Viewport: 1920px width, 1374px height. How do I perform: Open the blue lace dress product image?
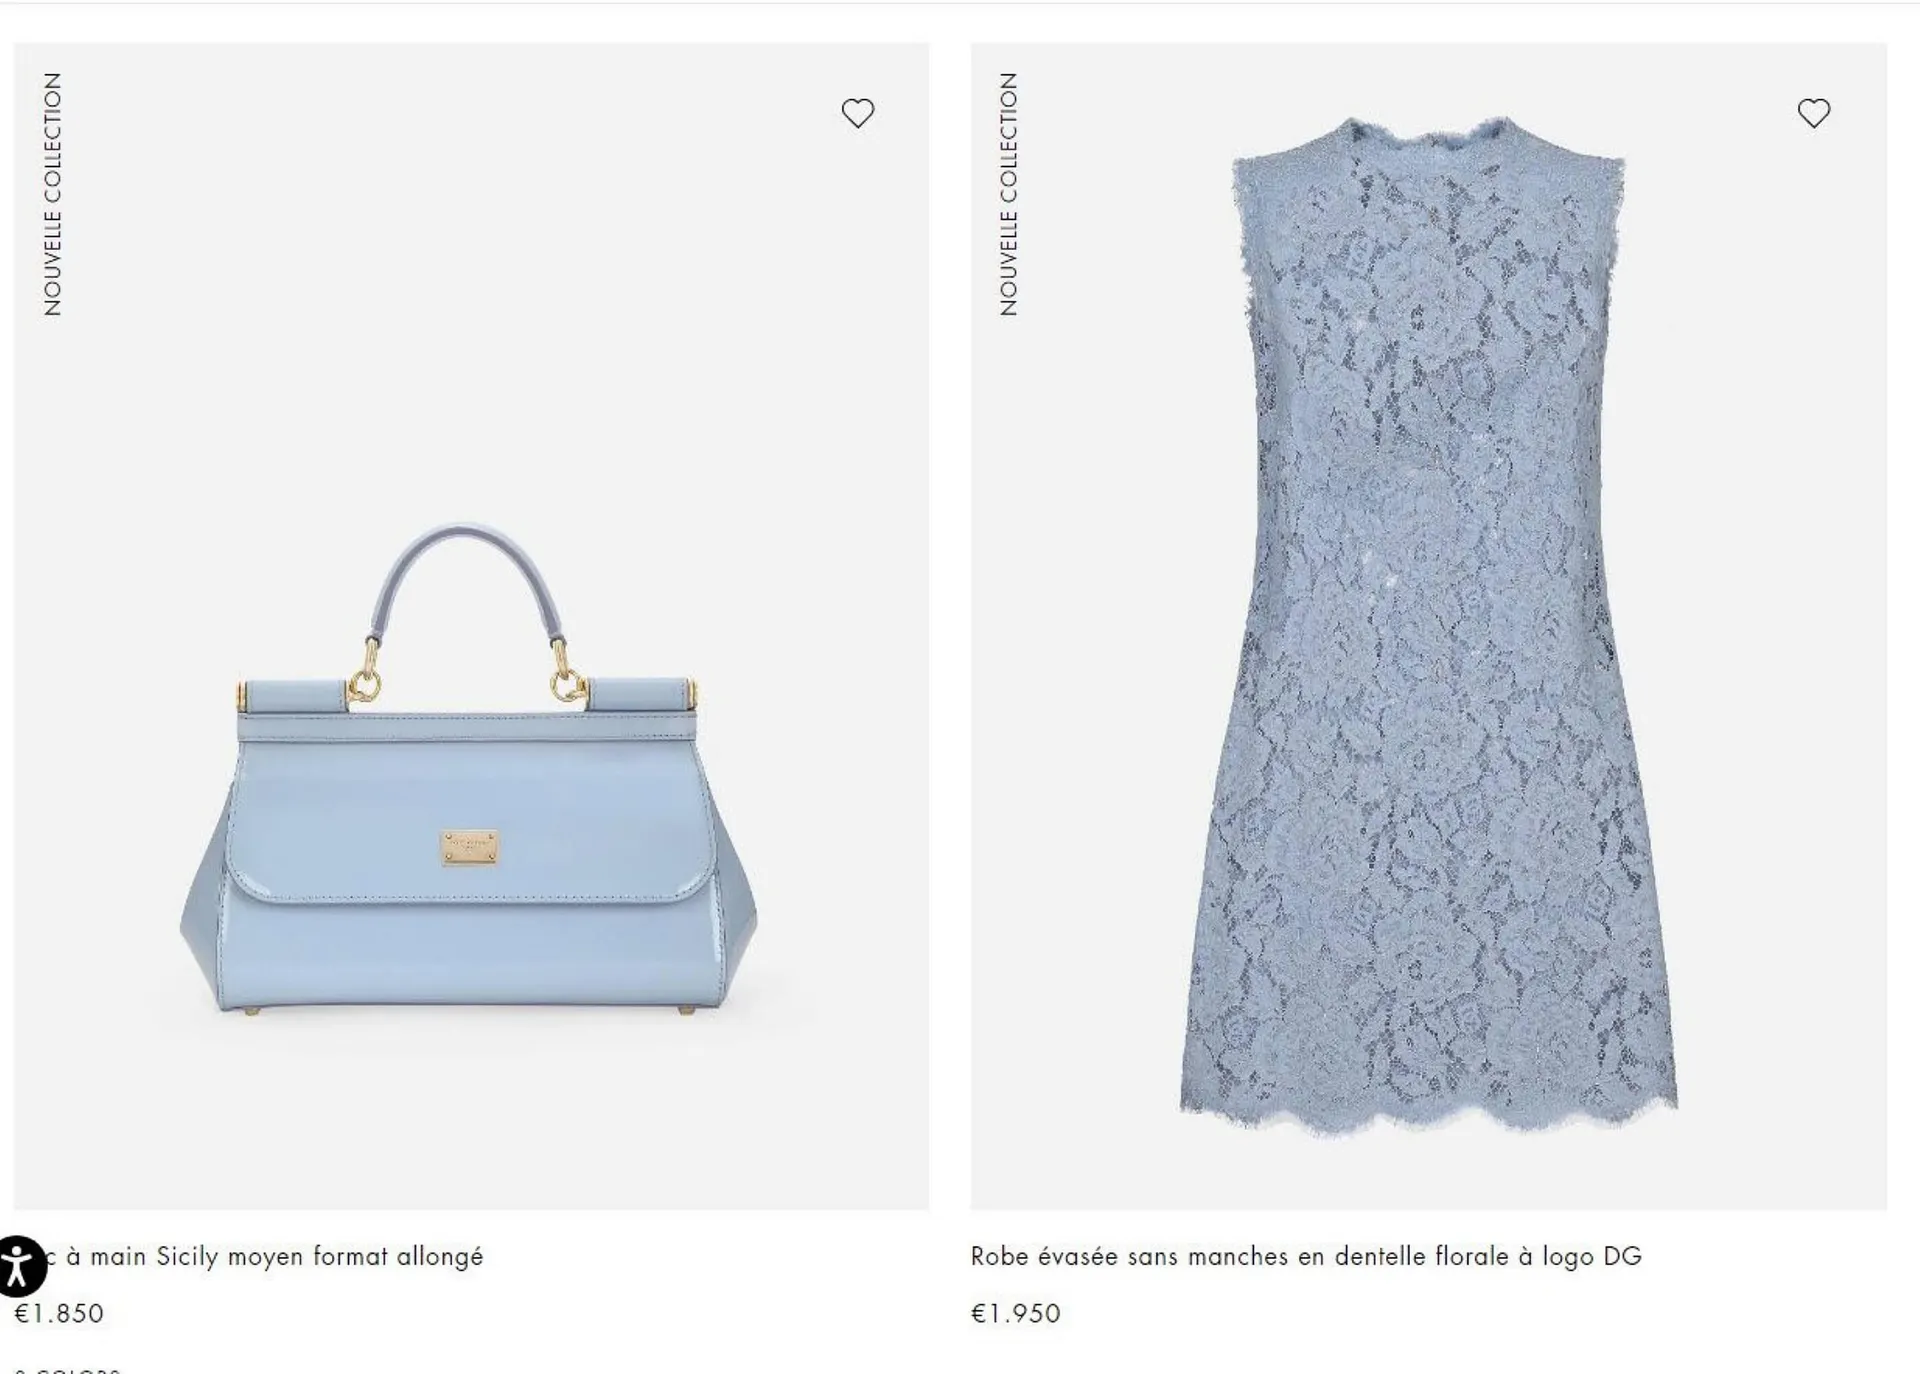tap(1428, 626)
